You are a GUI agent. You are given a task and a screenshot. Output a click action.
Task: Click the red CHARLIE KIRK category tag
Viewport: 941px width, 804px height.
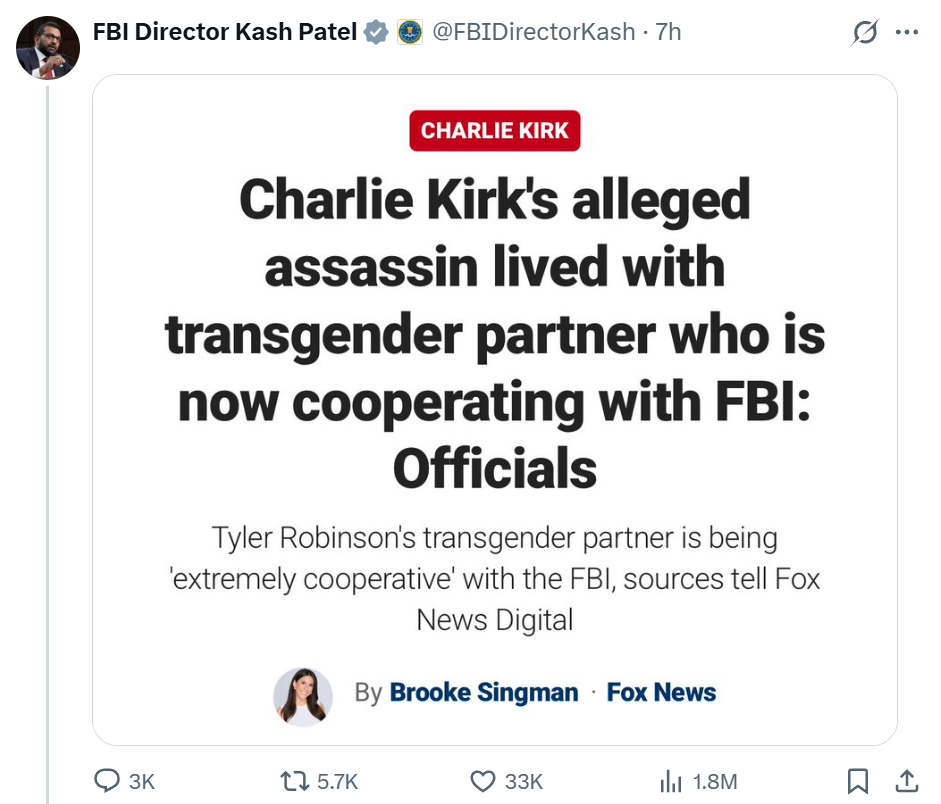(x=495, y=130)
